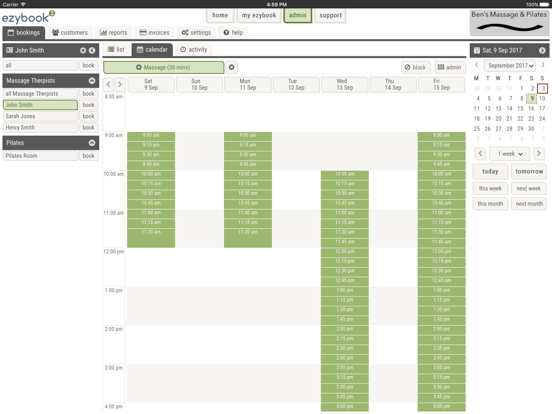
Task: Select day 3 in mini calendar
Action: [542, 88]
